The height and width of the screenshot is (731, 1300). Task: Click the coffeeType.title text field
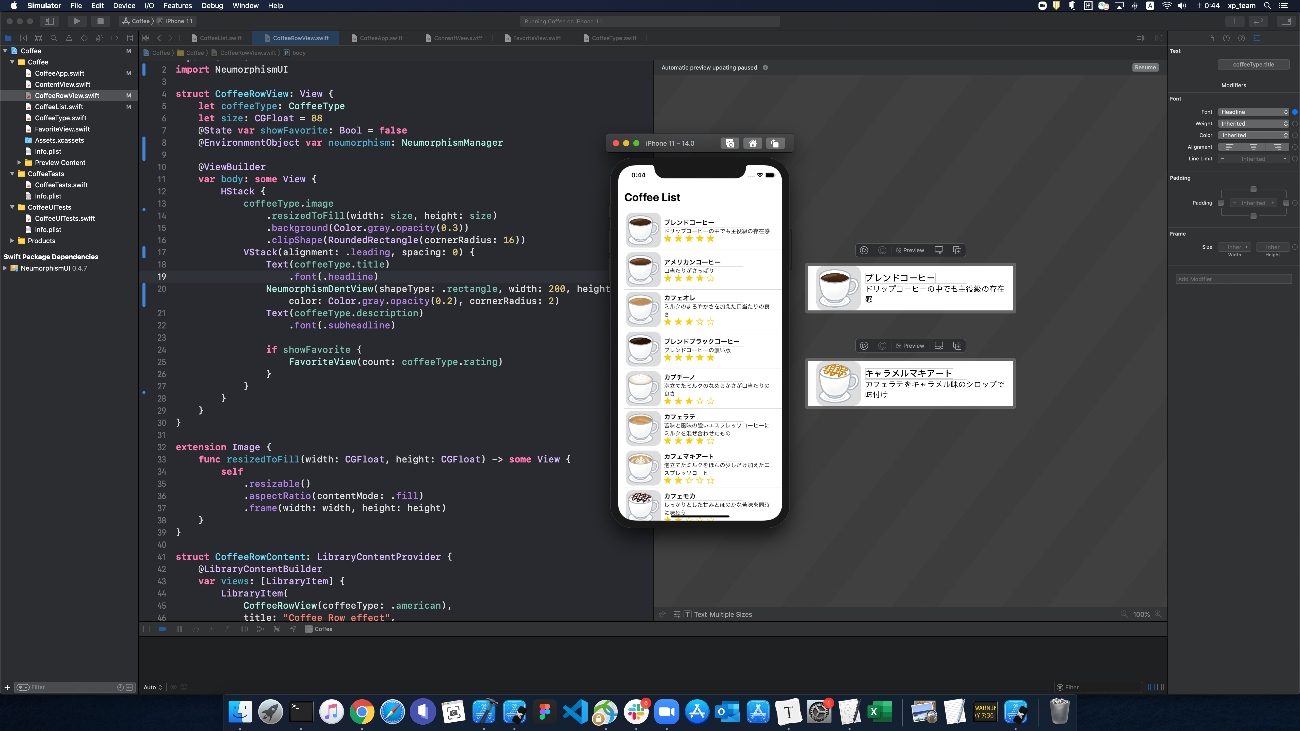(x=1253, y=64)
